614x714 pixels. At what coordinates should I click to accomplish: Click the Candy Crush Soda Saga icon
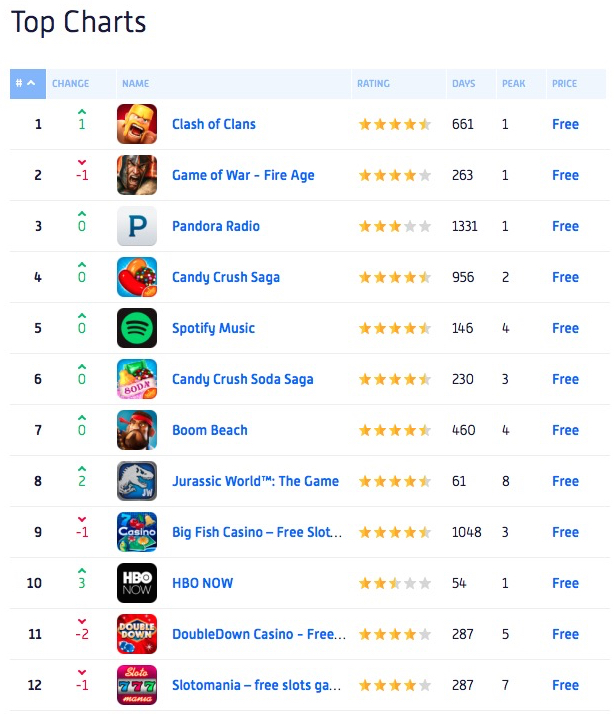[x=137, y=379]
